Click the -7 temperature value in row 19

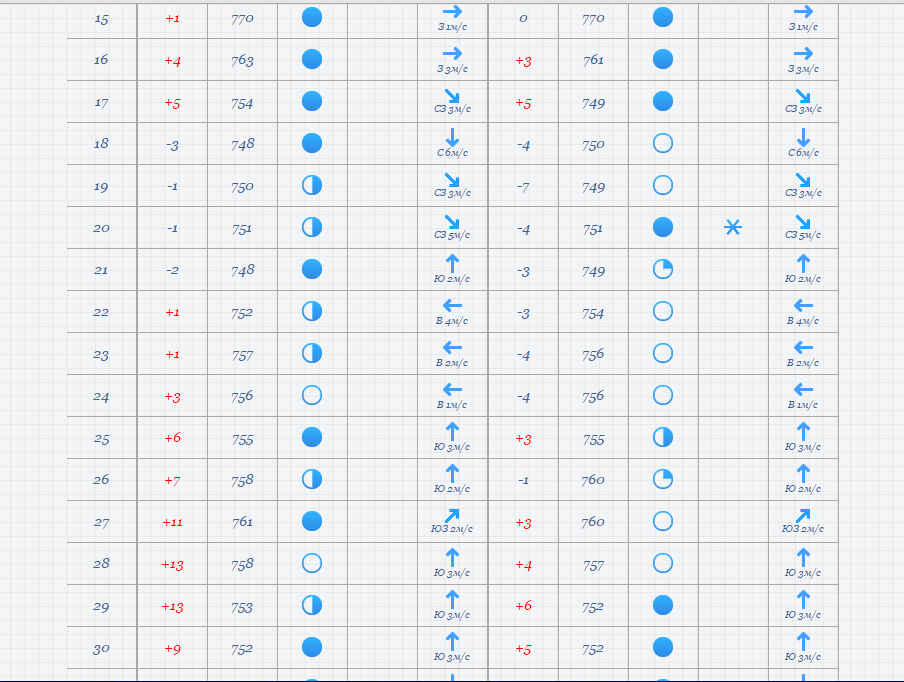(x=523, y=187)
